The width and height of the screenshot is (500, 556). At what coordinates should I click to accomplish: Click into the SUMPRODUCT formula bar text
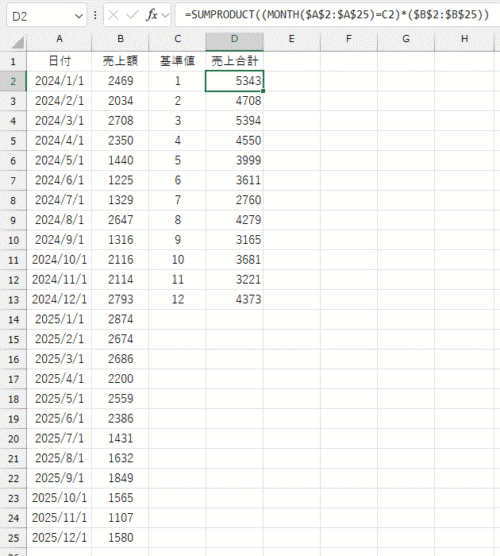coord(336,15)
